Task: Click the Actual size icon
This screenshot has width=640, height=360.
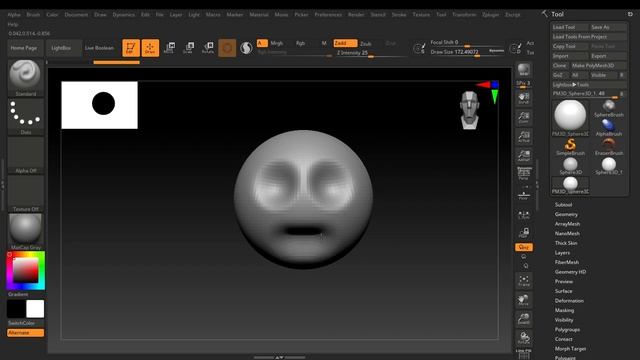Action: 524,137
